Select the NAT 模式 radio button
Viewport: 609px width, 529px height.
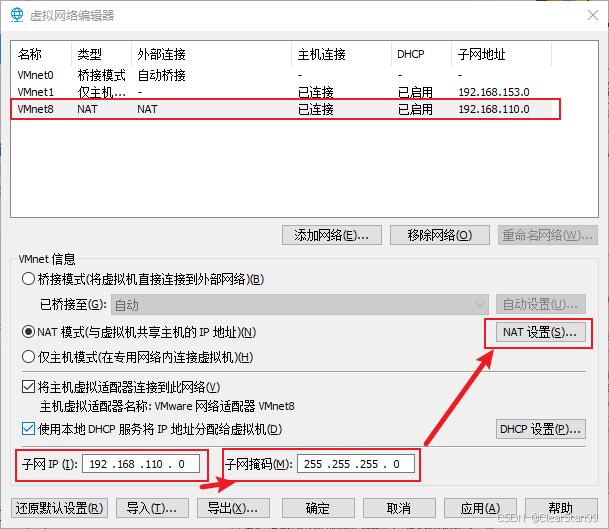(x=28, y=332)
